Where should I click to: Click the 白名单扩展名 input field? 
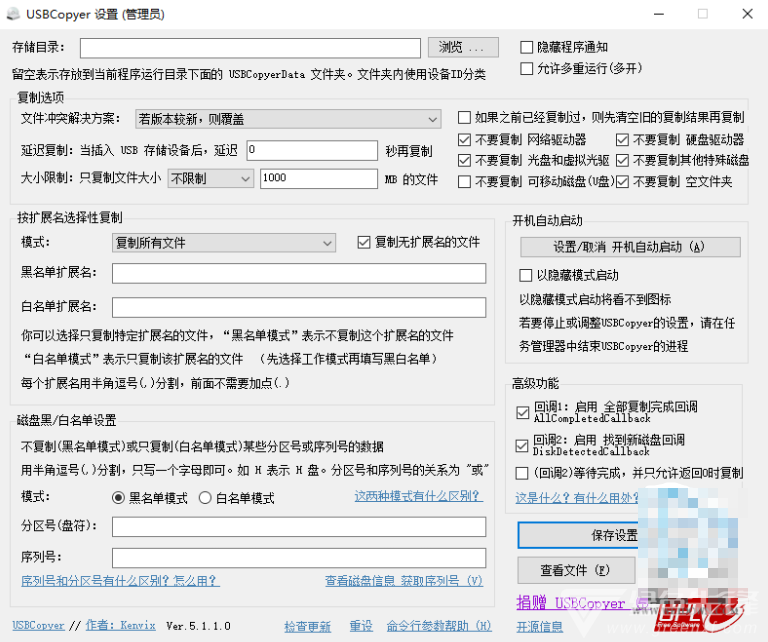299,308
